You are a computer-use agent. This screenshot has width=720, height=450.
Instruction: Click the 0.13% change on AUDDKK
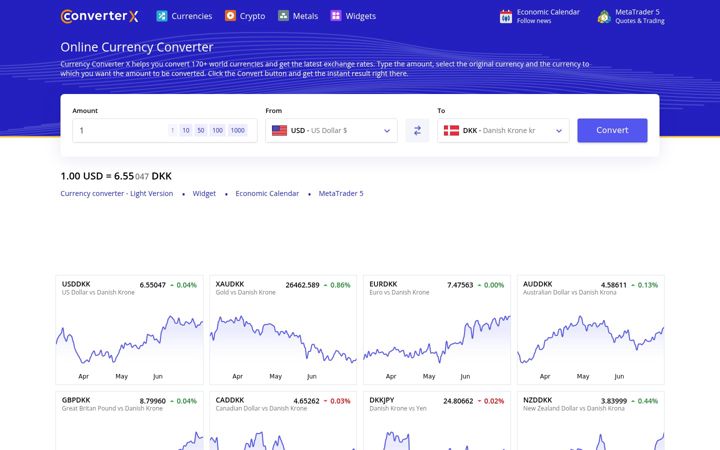pos(648,285)
